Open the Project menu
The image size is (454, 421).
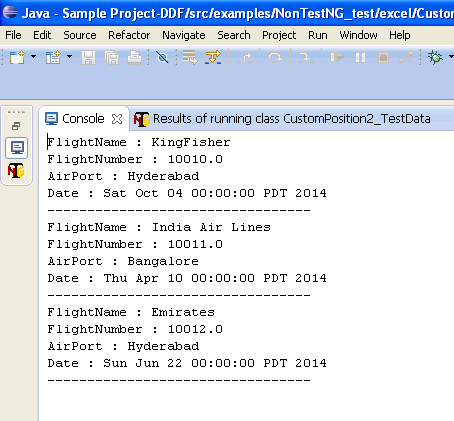[x=279, y=35]
